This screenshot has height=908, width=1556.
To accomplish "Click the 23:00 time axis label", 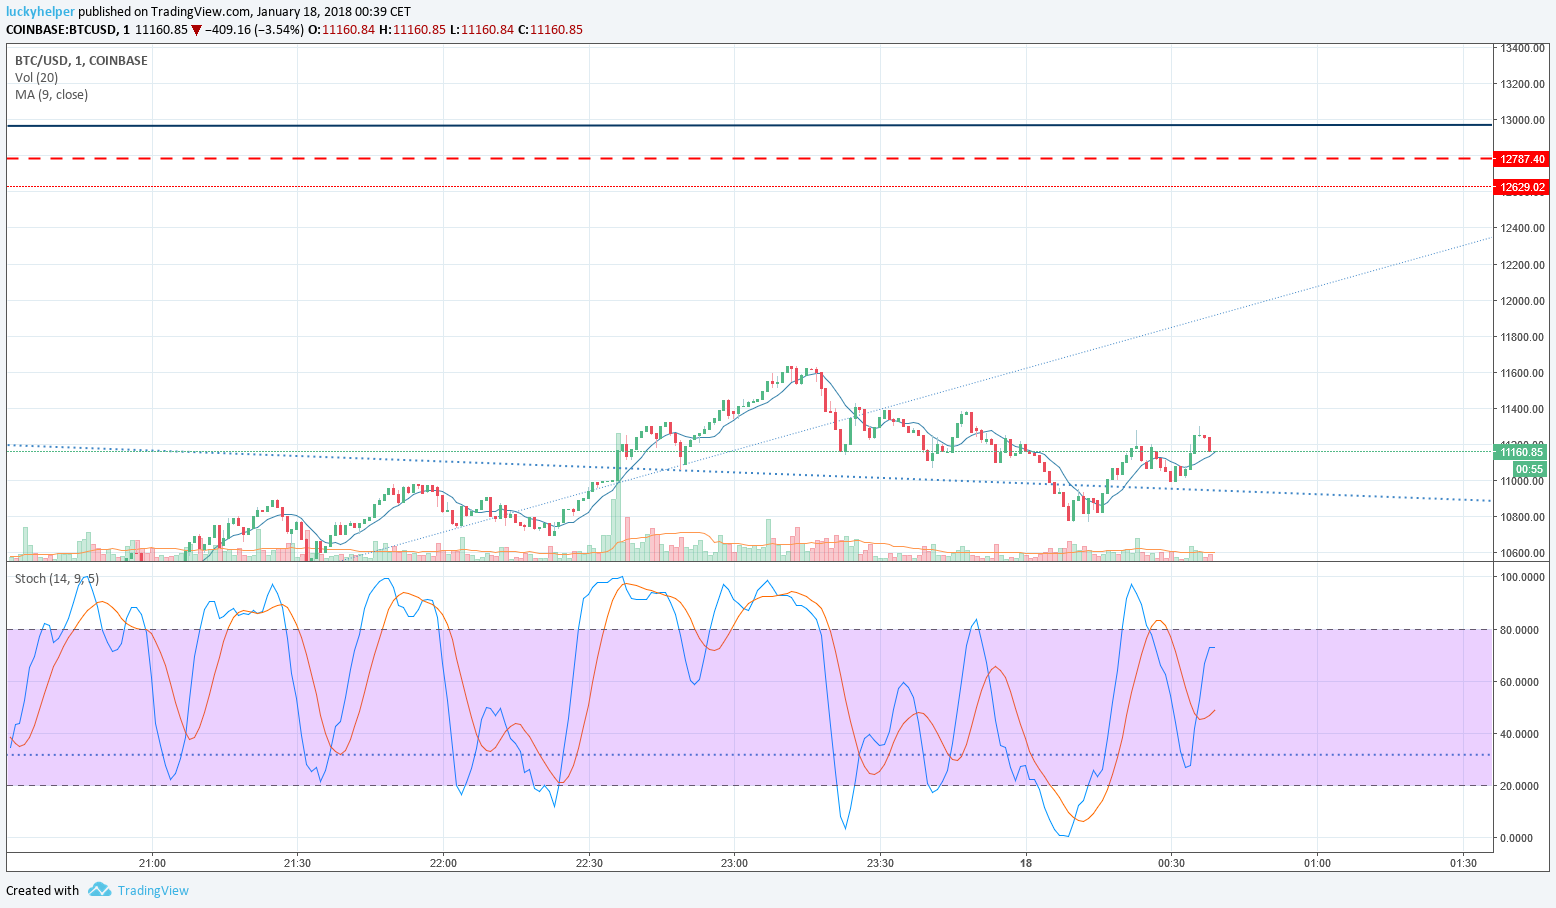I will point(734,863).
